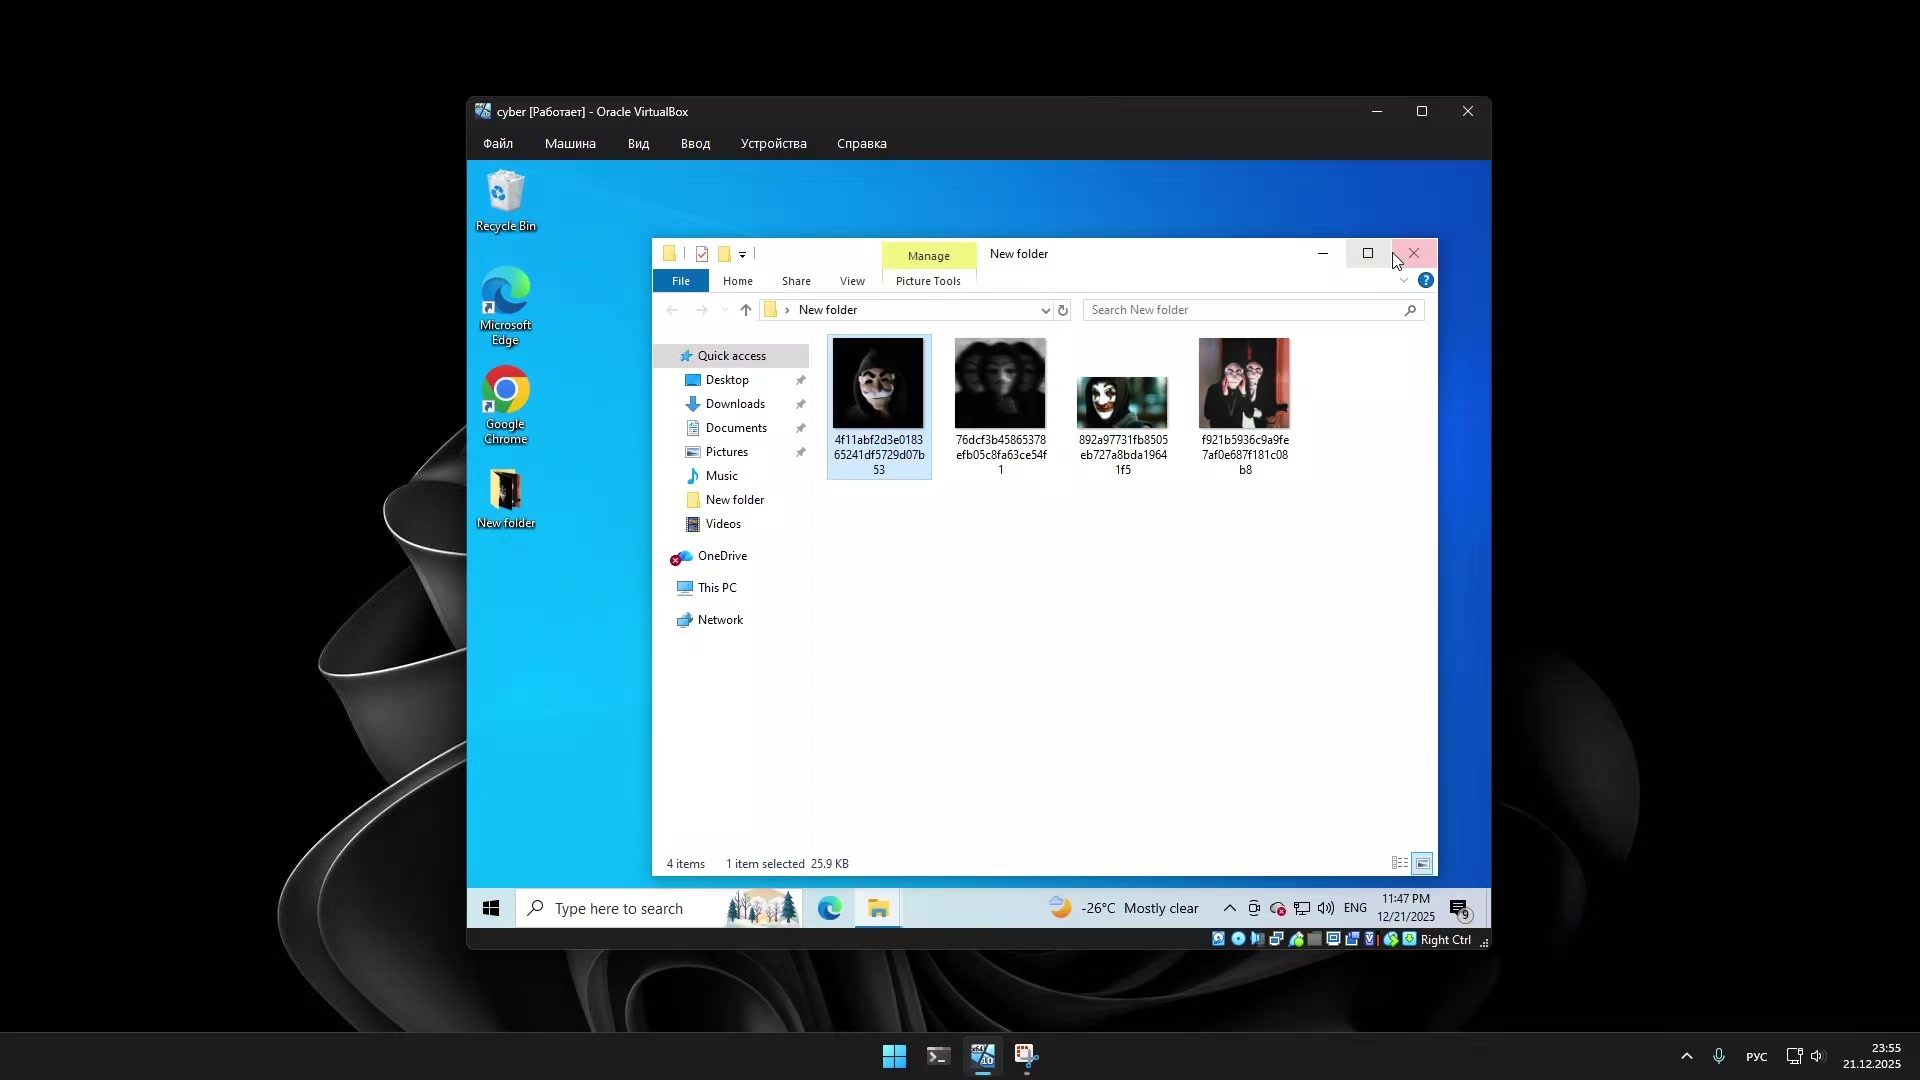Select the 76dcf3b45865378 image thumbnail

tap(1000, 384)
